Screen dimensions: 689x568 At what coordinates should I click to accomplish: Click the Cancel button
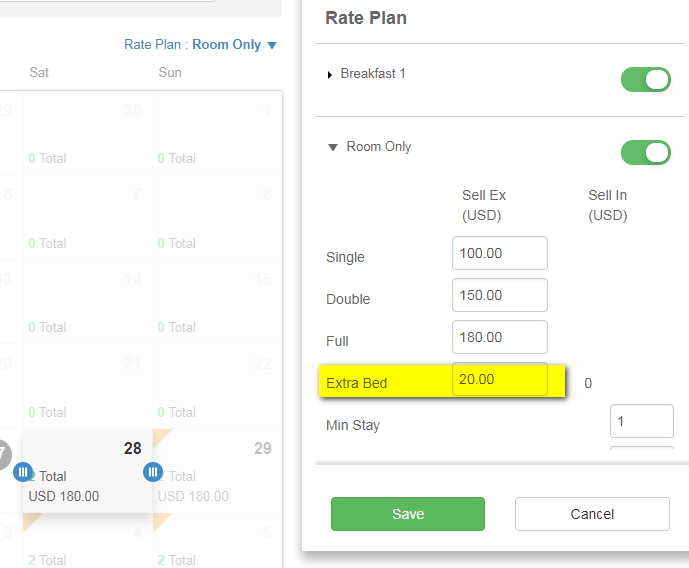(592, 514)
